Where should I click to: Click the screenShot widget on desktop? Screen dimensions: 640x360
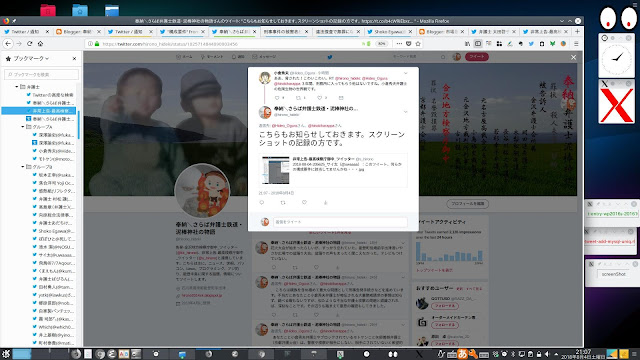[613, 274]
